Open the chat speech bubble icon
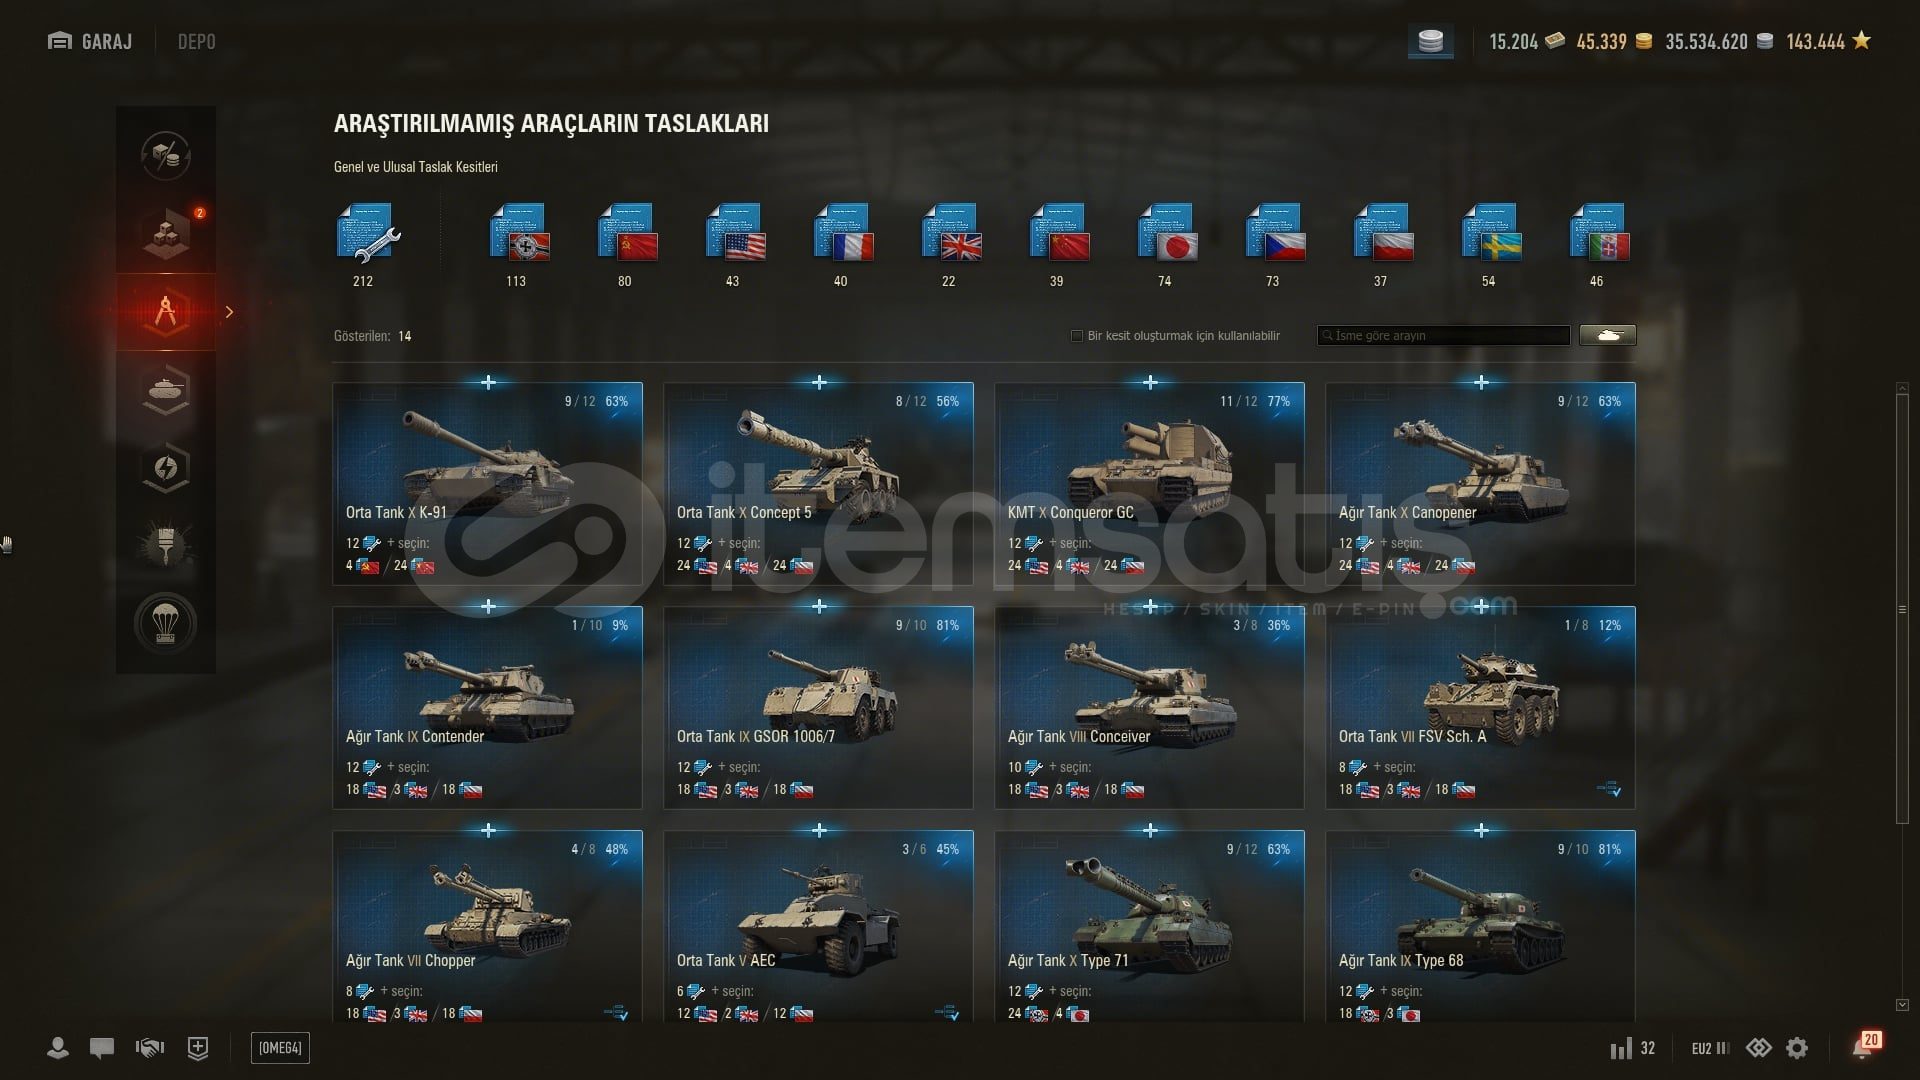The image size is (1920, 1080). [101, 1047]
